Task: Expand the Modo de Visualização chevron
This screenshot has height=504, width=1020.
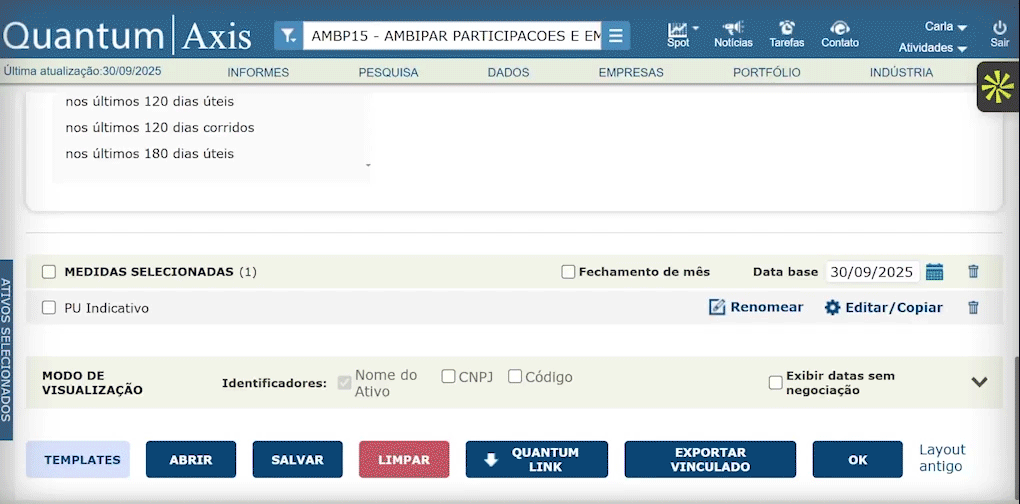Action: [979, 382]
